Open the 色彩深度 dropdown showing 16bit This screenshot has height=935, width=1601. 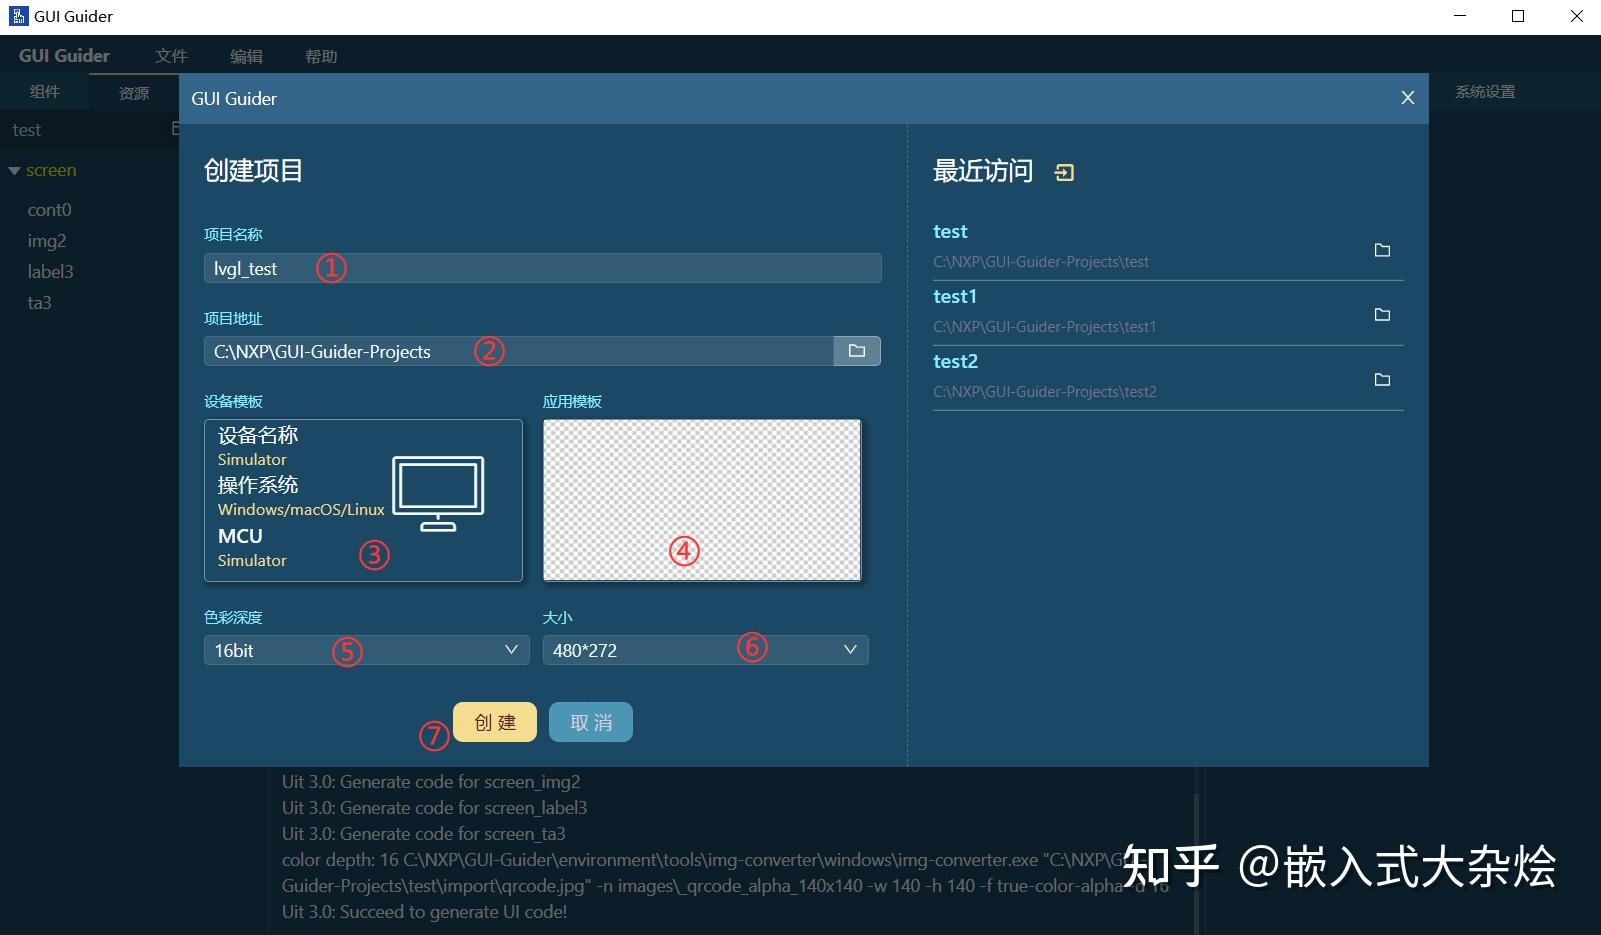click(x=365, y=650)
